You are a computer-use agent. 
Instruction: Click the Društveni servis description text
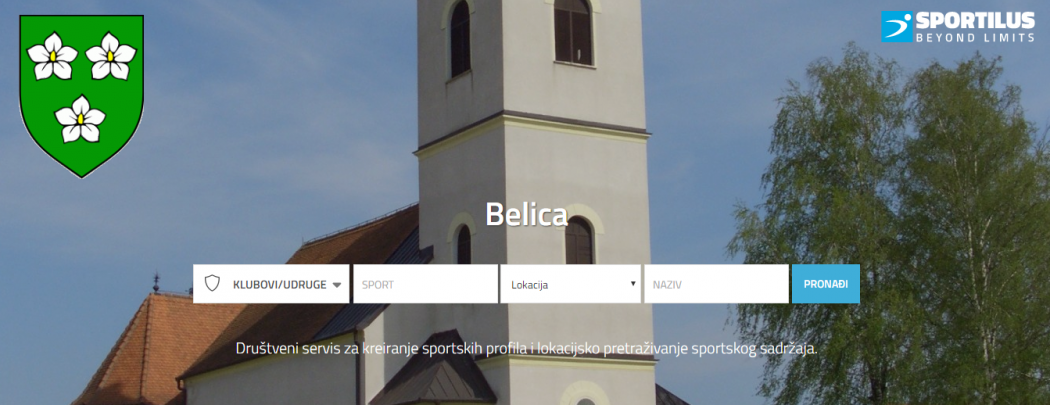[526, 349]
